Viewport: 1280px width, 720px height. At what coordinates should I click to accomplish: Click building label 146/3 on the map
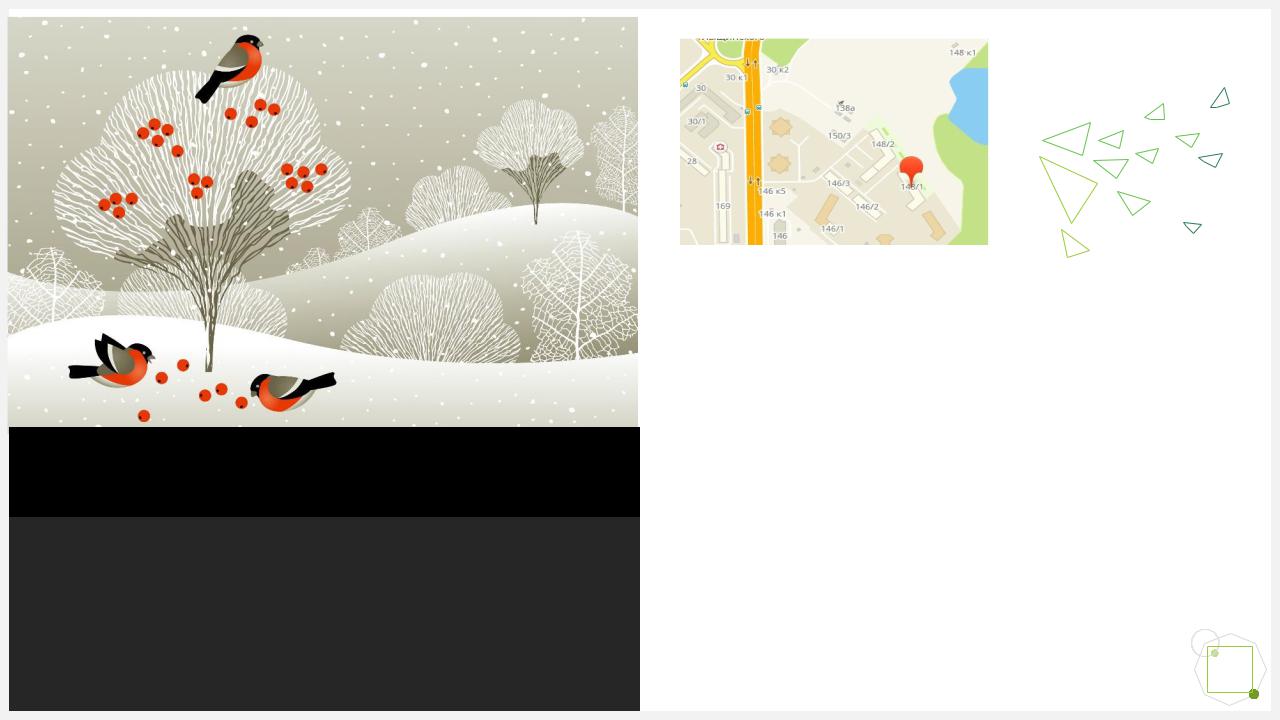838,183
